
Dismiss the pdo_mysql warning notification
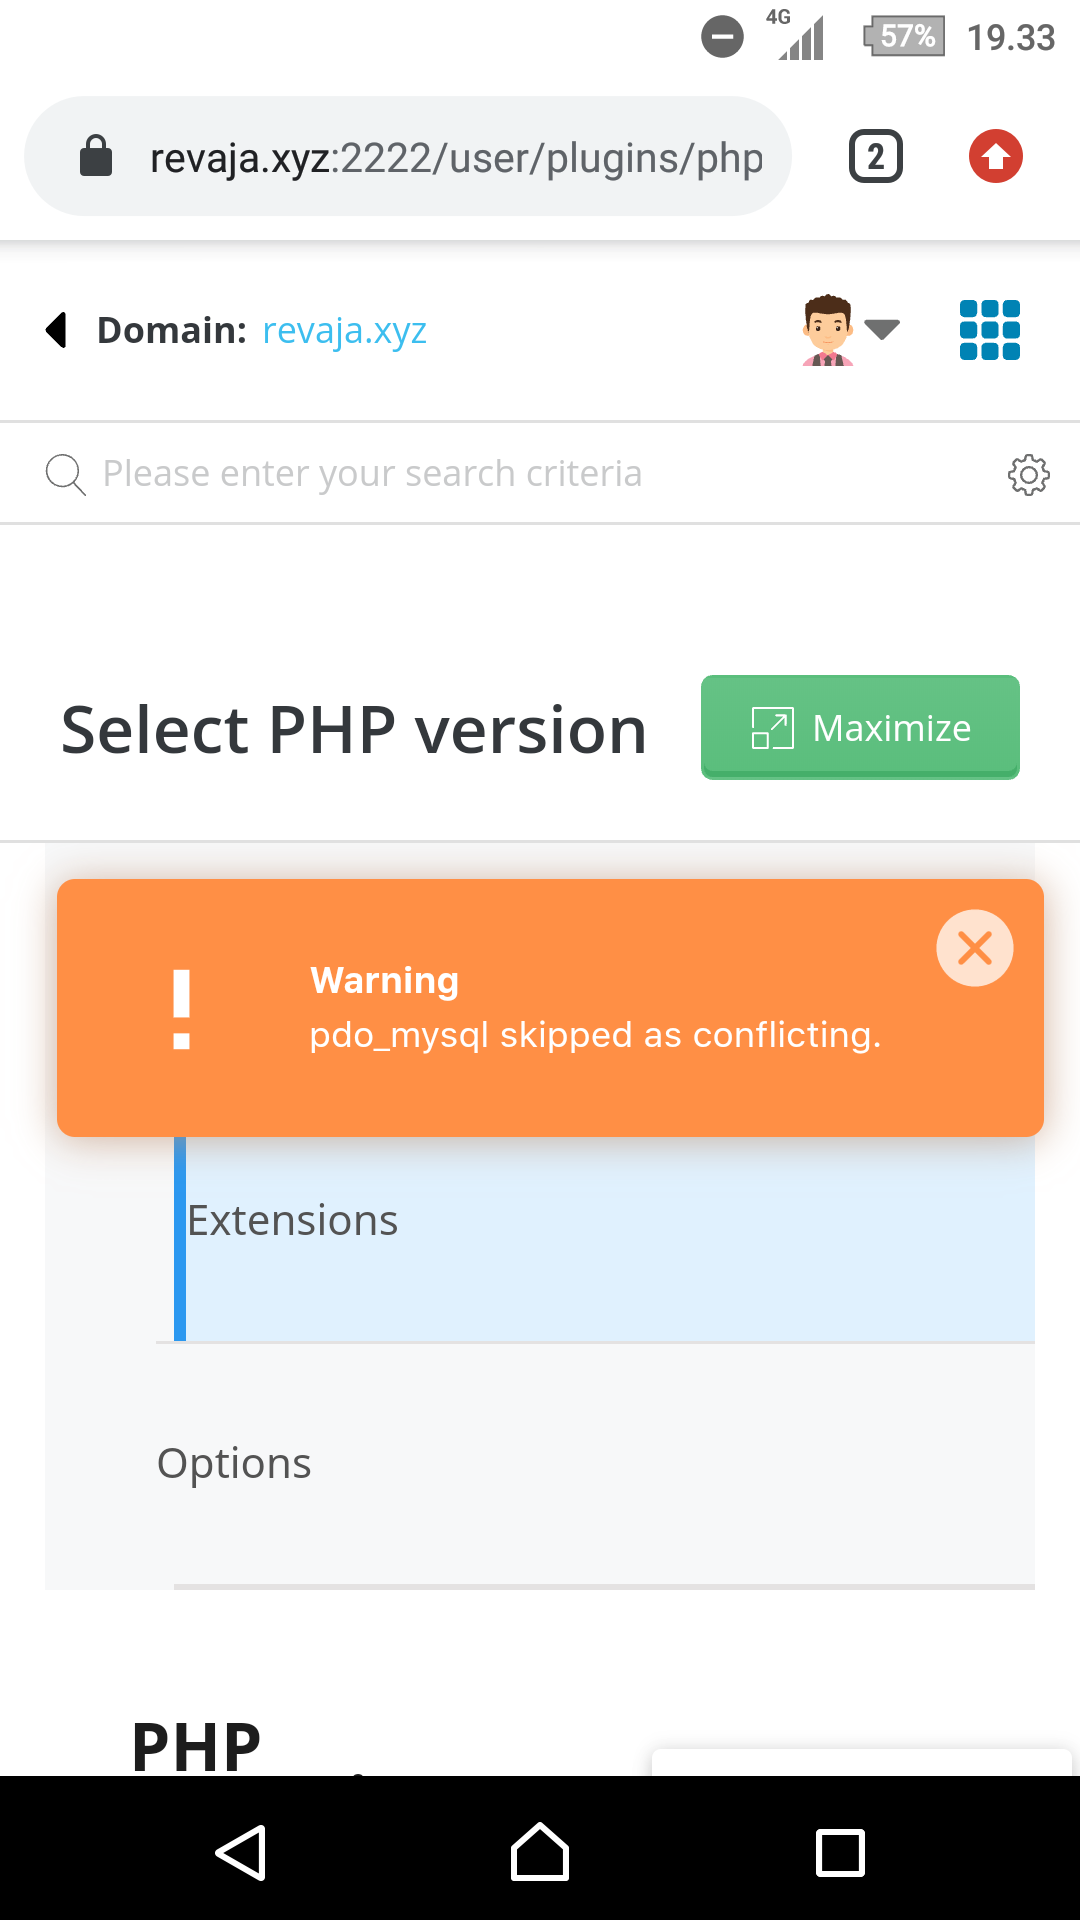pos(974,948)
